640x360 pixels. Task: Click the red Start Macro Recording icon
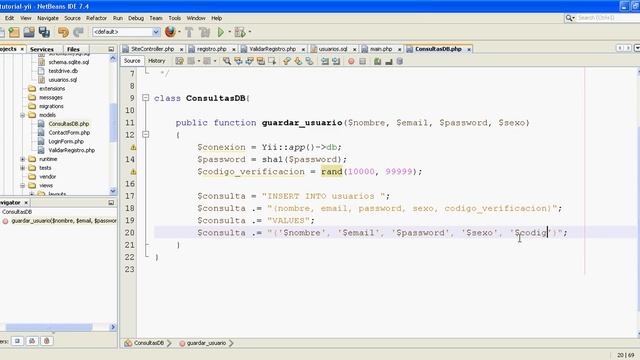point(351,61)
